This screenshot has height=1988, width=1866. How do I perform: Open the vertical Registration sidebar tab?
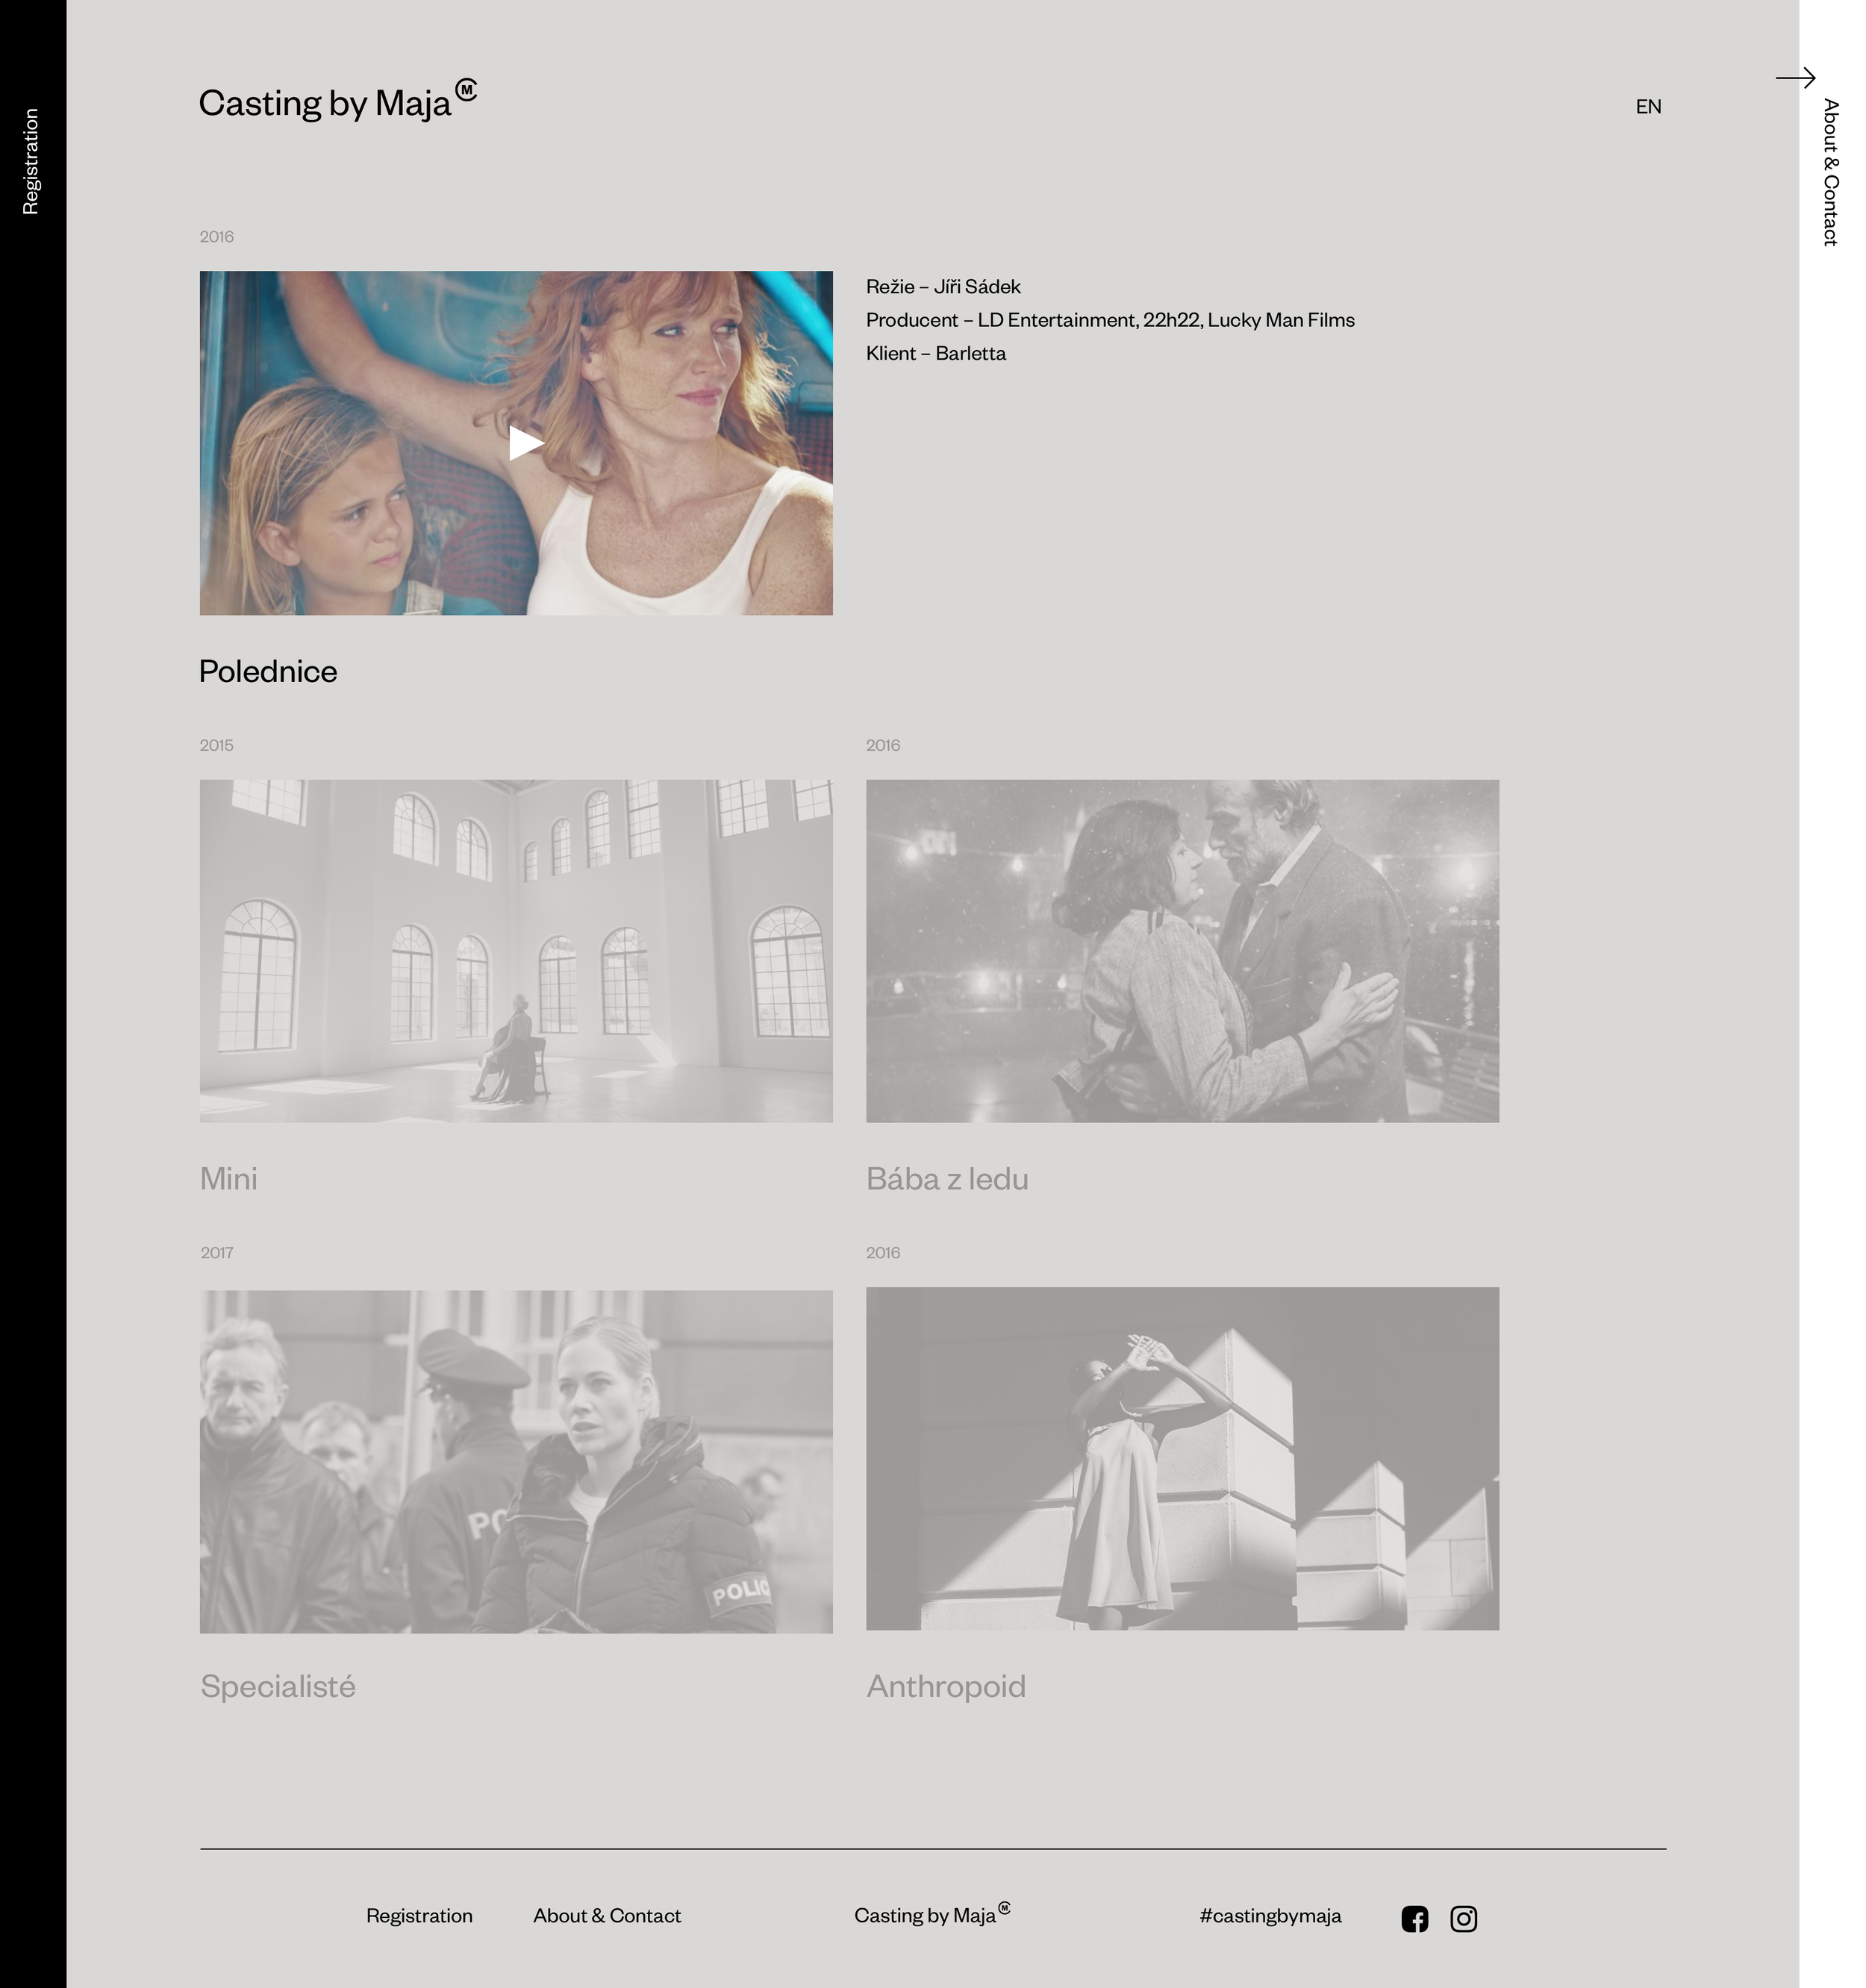tap(31, 162)
